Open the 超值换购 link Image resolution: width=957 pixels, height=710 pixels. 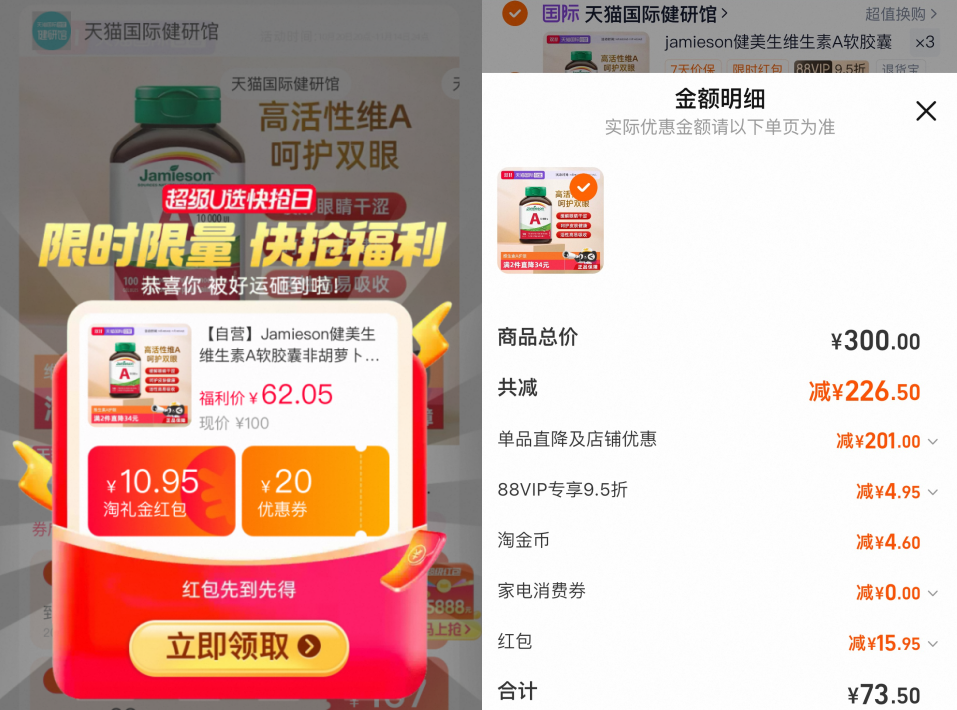click(x=900, y=13)
